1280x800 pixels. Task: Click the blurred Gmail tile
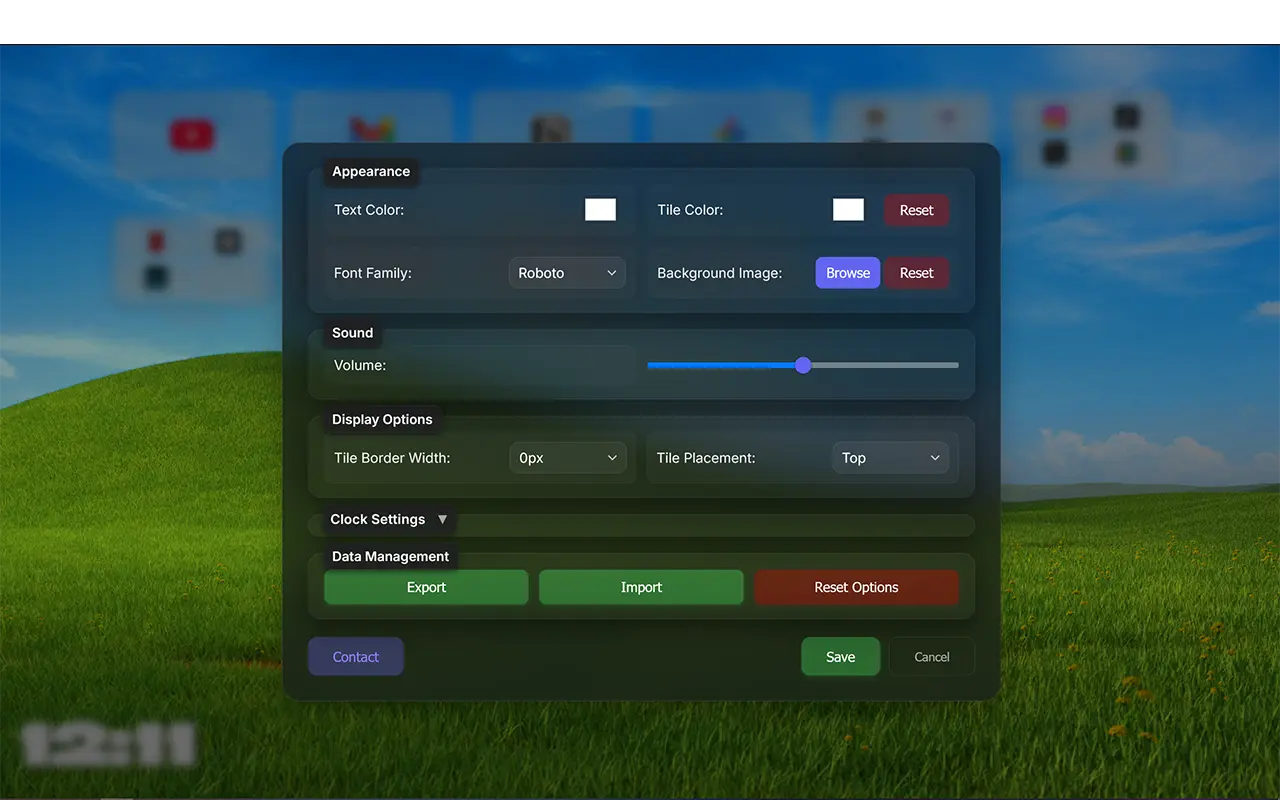click(372, 120)
